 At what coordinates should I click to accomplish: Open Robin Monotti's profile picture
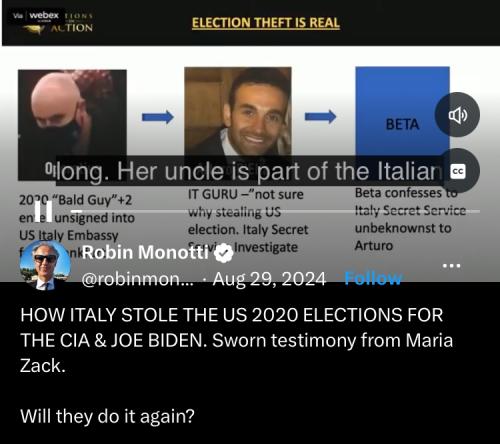pos(45,265)
